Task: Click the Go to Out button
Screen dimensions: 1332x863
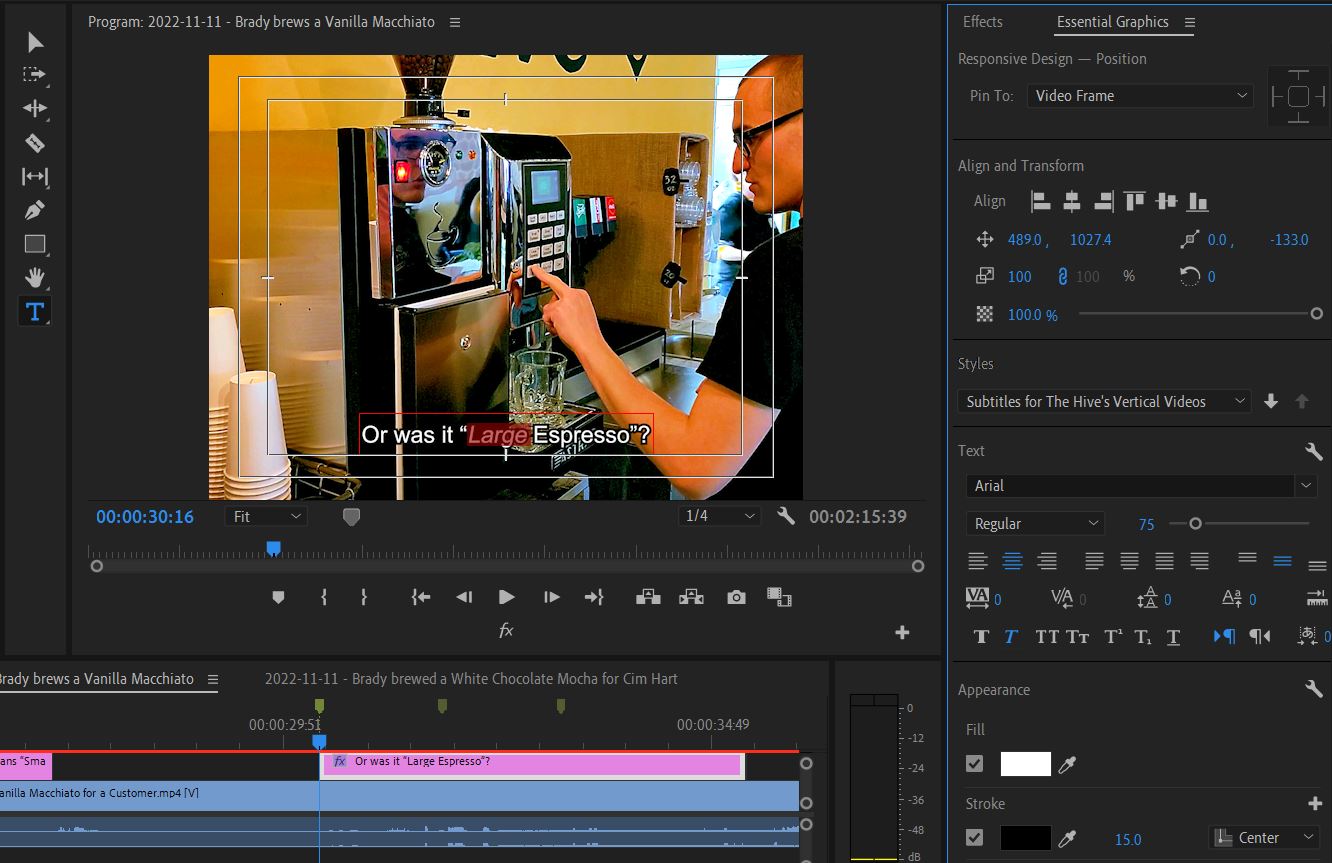Action: point(594,597)
